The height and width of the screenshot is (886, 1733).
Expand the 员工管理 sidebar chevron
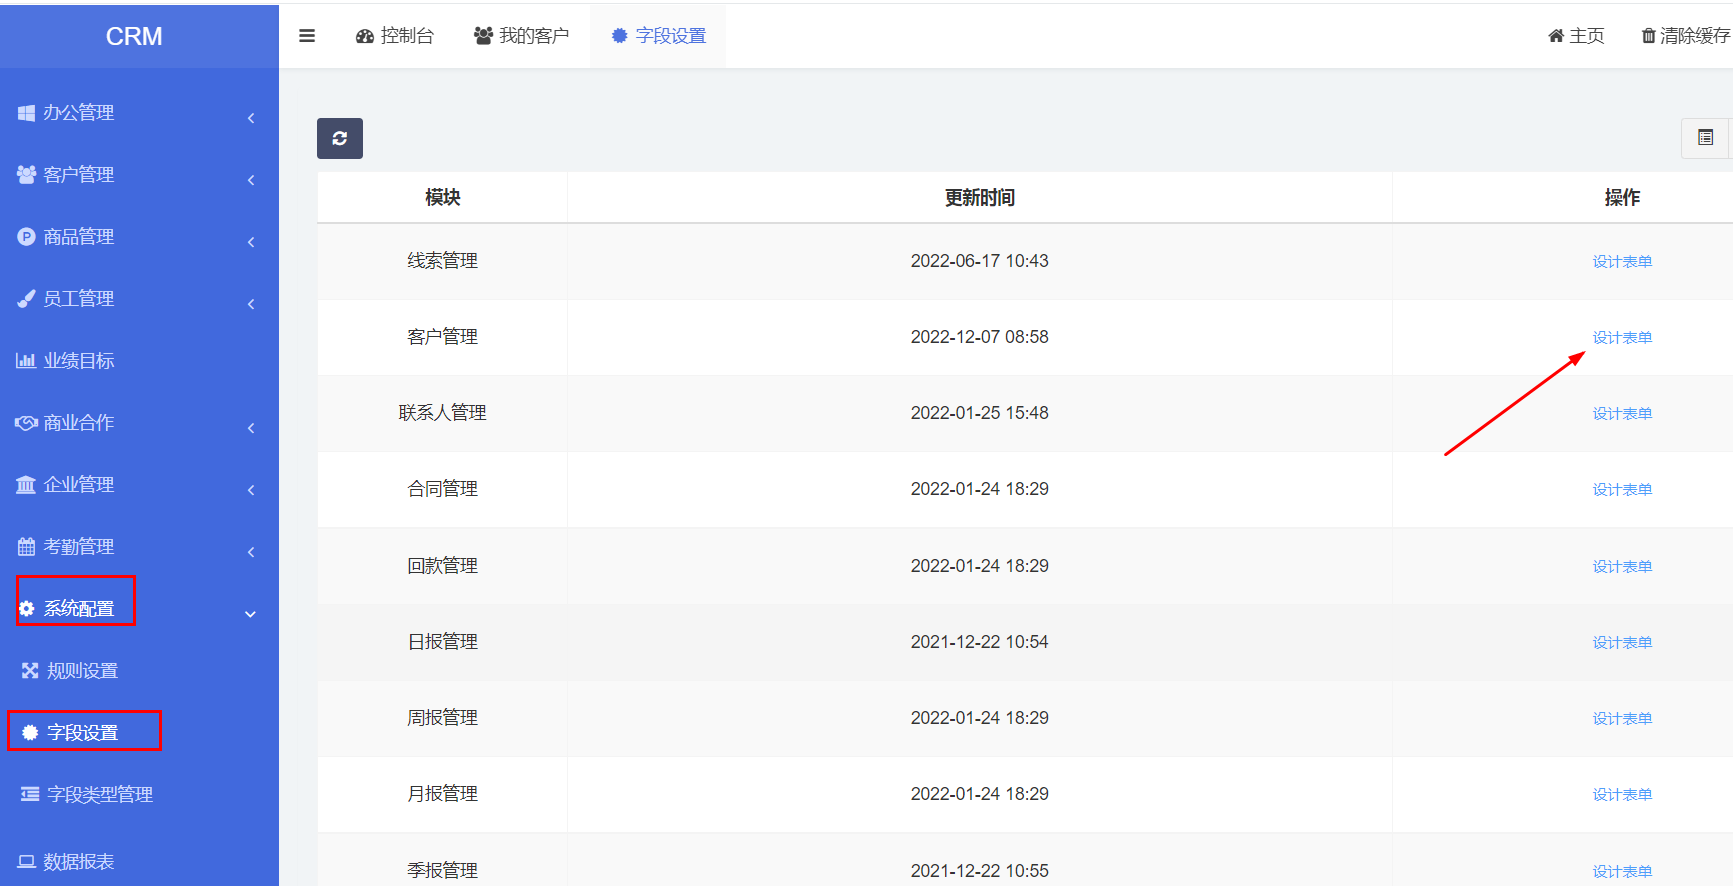(x=251, y=304)
